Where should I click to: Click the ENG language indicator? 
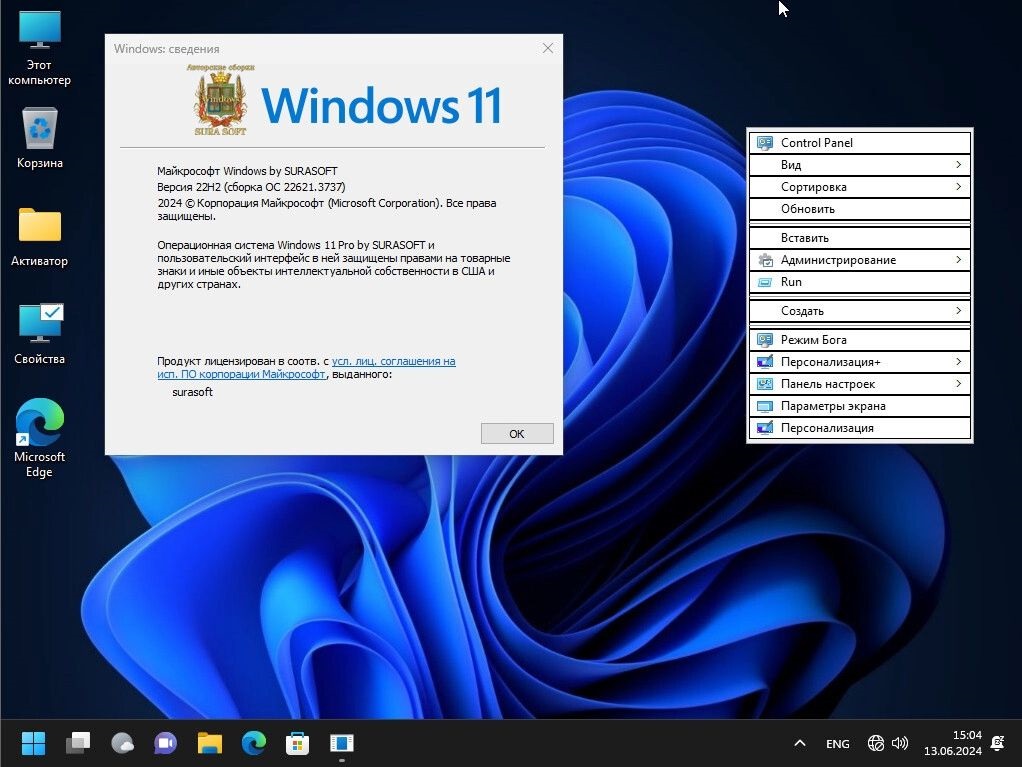tap(838, 744)
